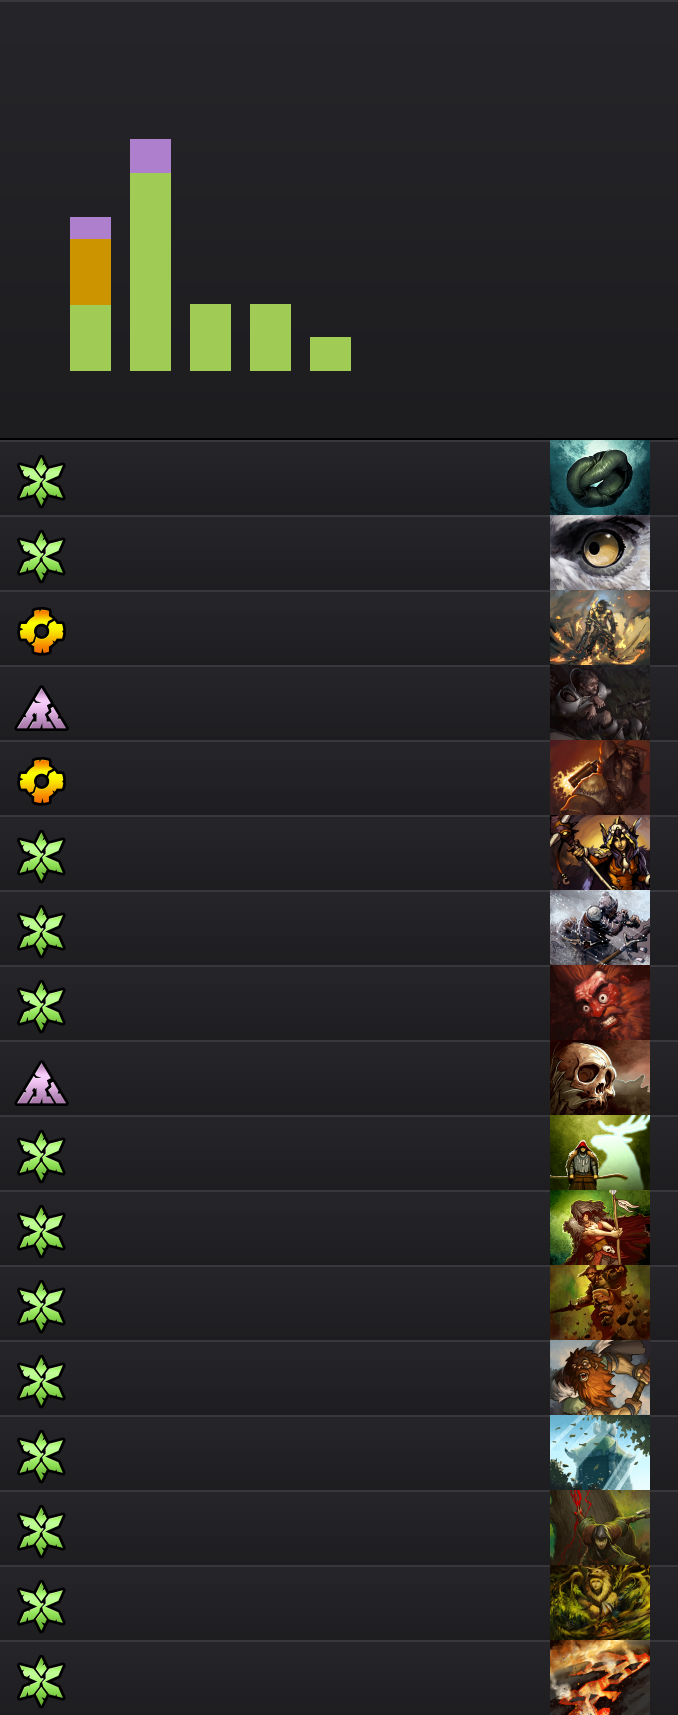Click the green leaf icon beside the stag silhouette card
This screenshot has height=1715, width=678.
41,1156
